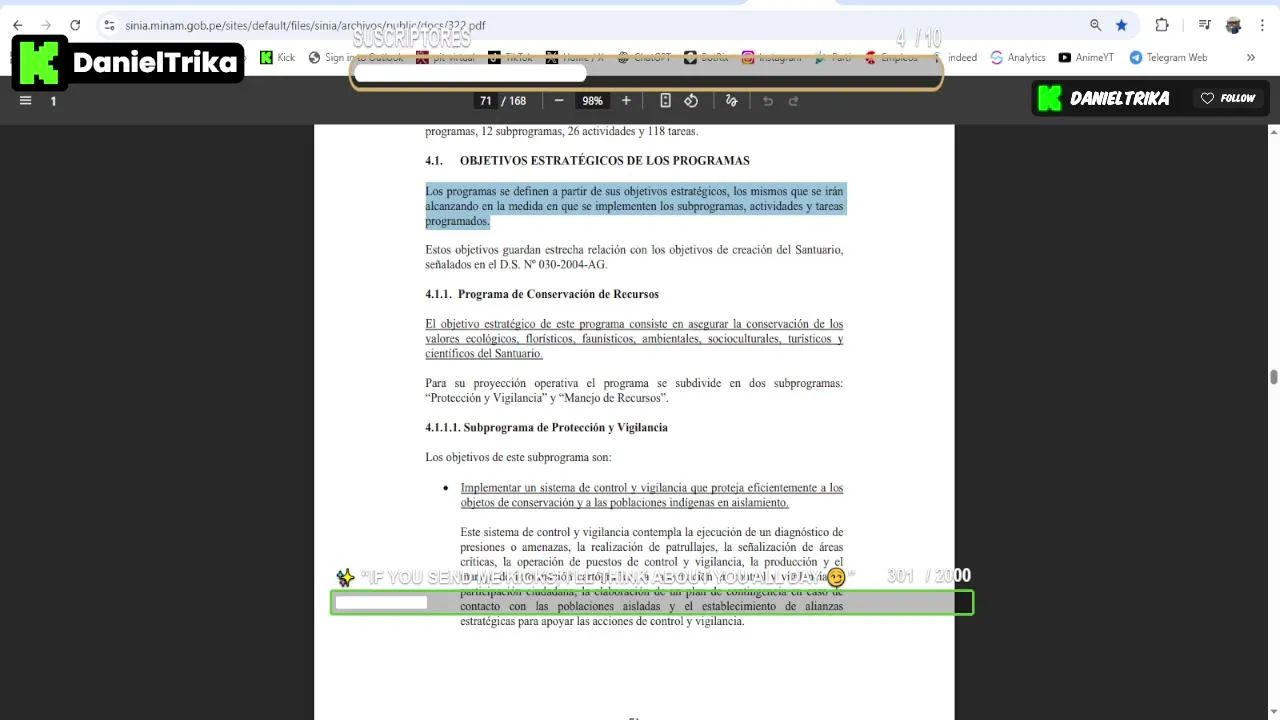The height and width of the screenshot is (720, 1280).
Task: Go back to the previous page
Action: pyautogui.click(x=17, y=25)
